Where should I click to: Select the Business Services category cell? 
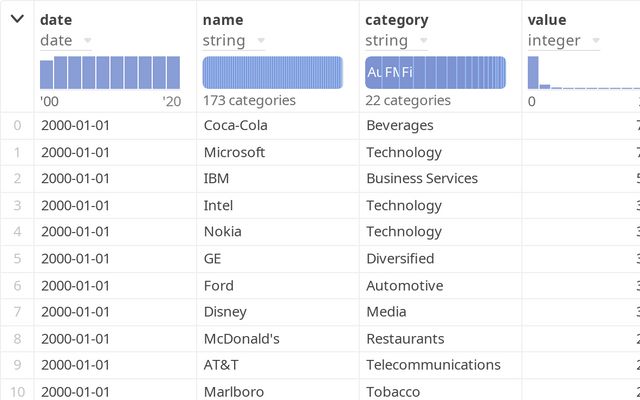[422, 179]
